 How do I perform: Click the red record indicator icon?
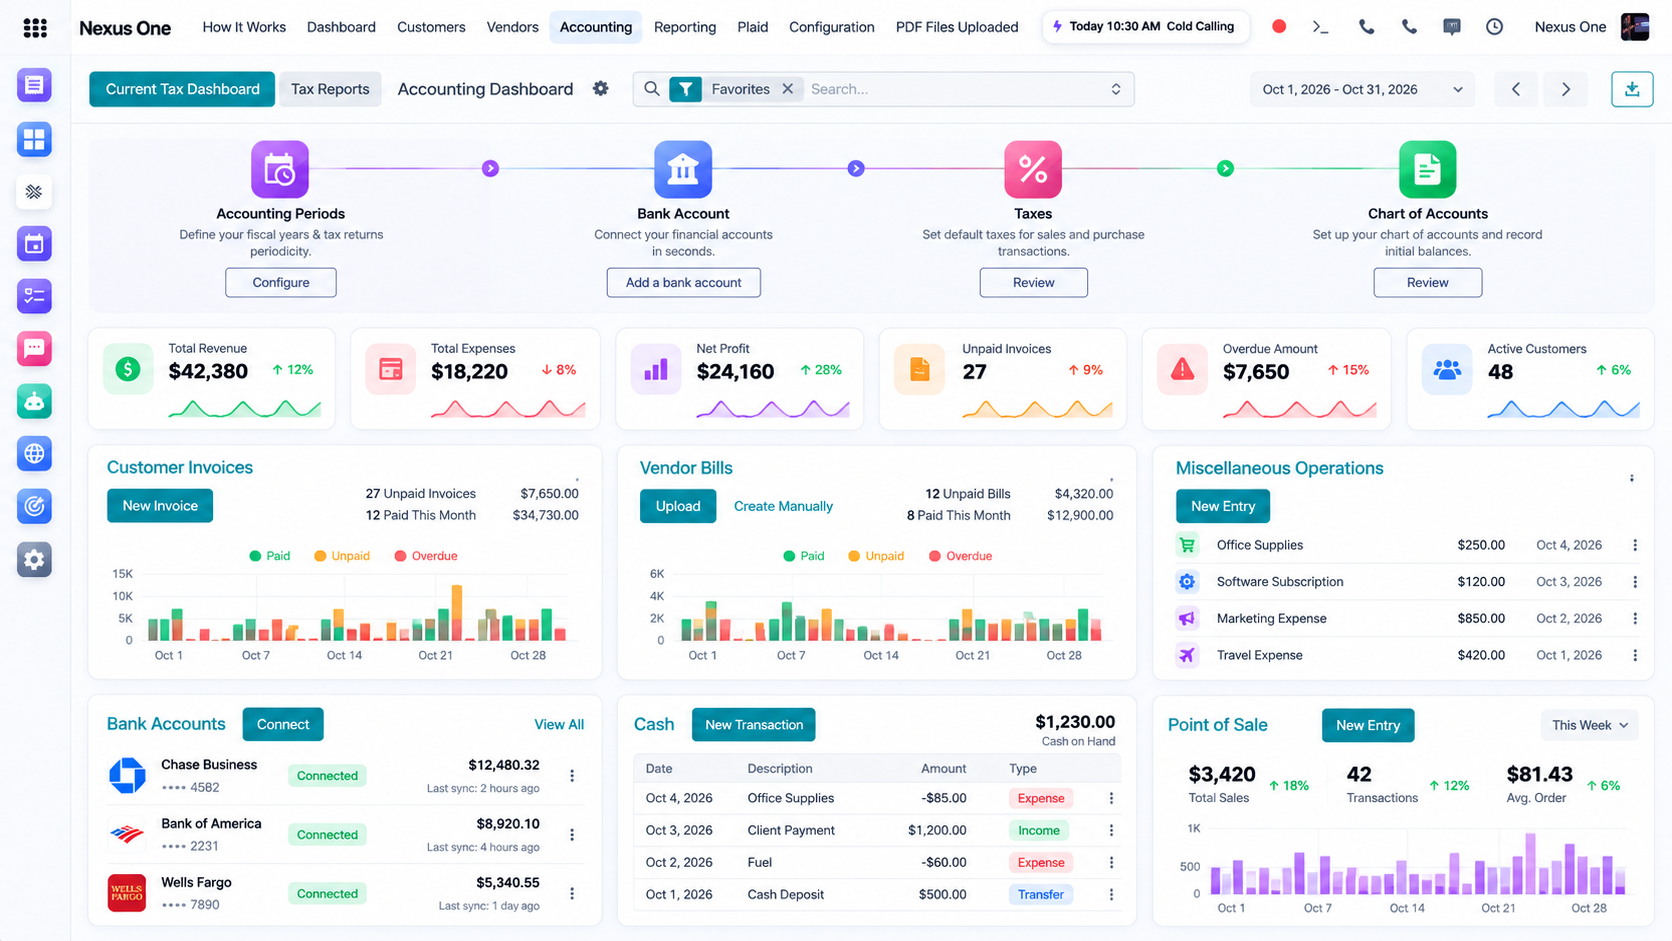1278,27
